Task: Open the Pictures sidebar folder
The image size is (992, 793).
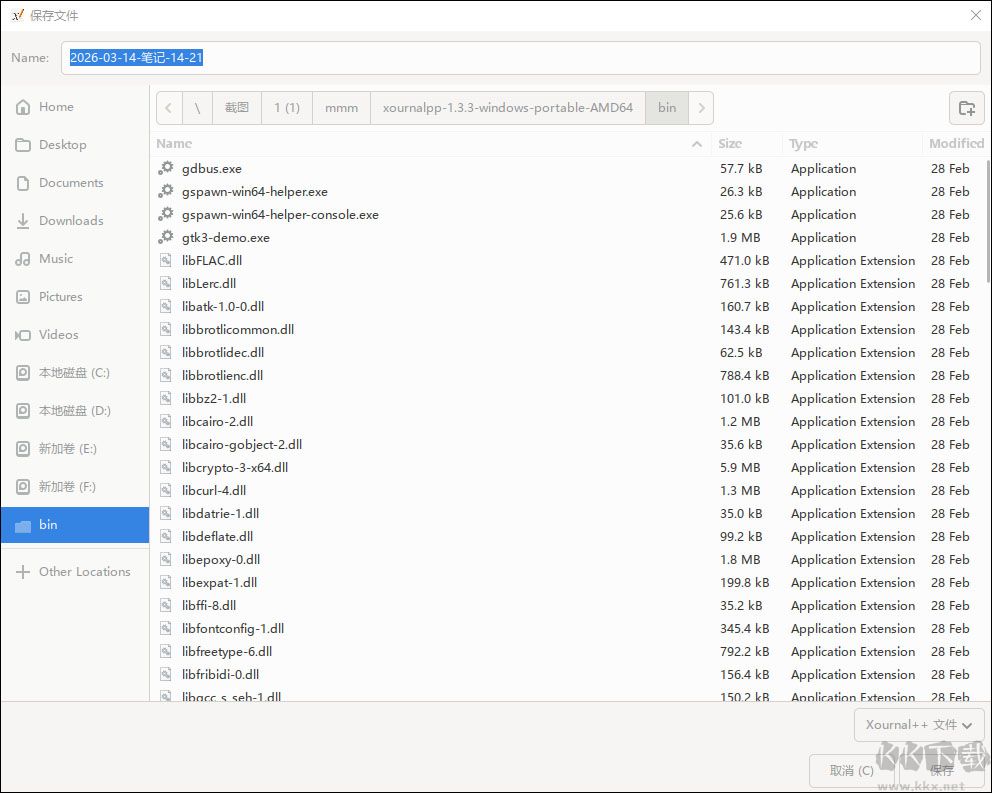Action: point(75,297)
